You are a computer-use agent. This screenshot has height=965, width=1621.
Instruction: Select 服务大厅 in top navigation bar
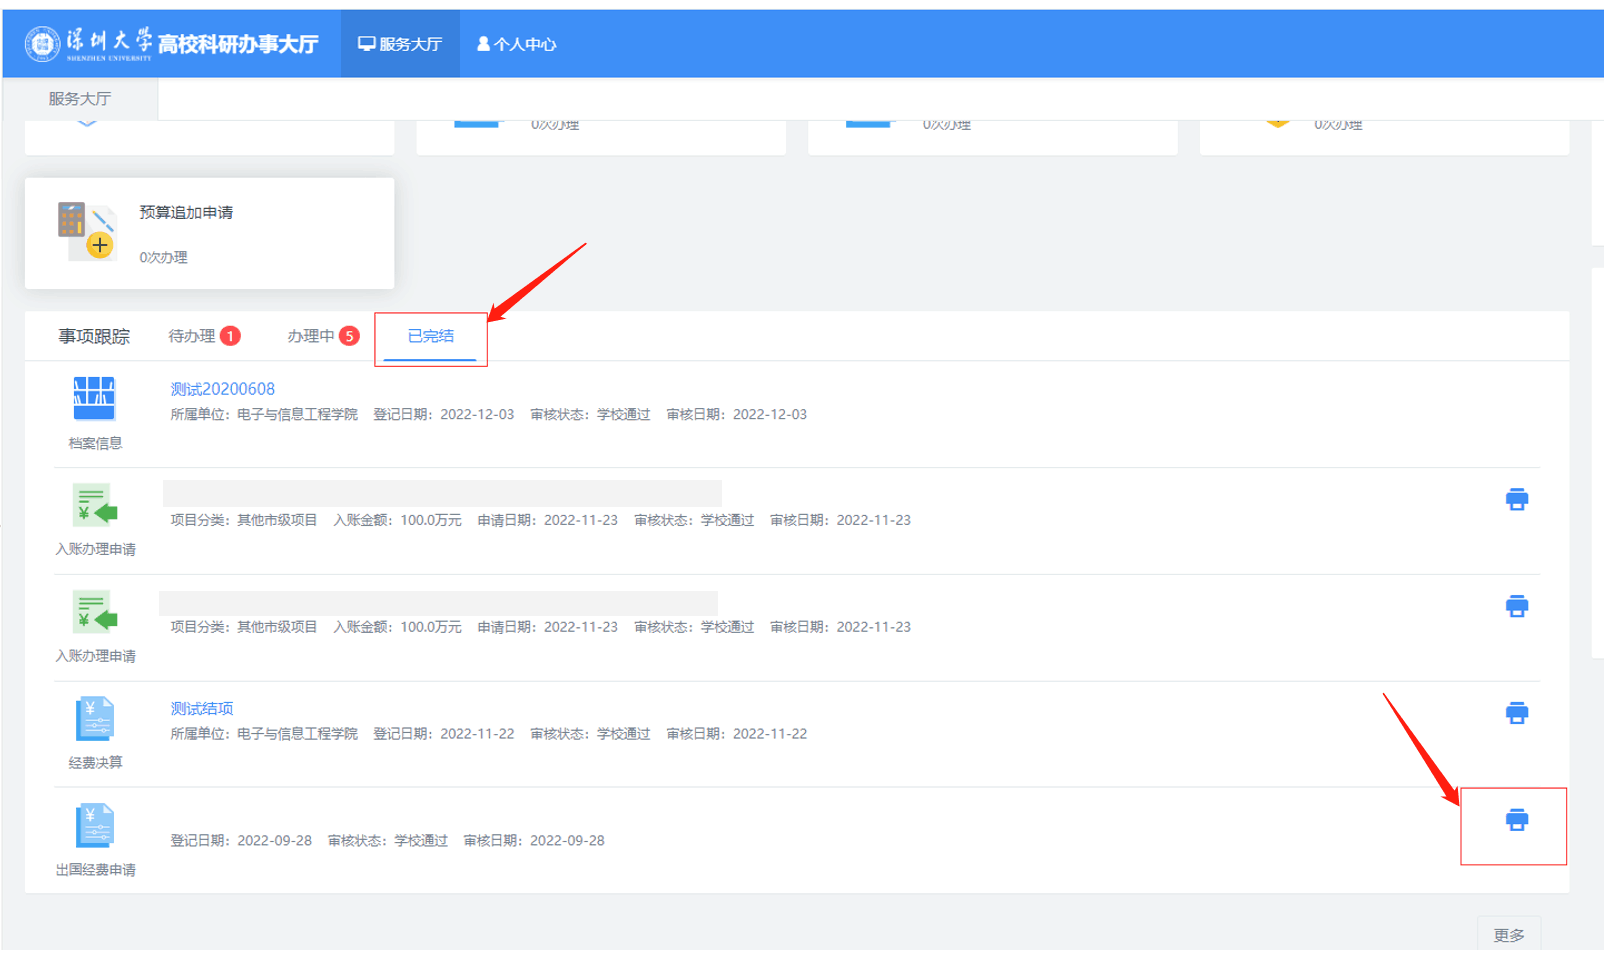point(400,44)
